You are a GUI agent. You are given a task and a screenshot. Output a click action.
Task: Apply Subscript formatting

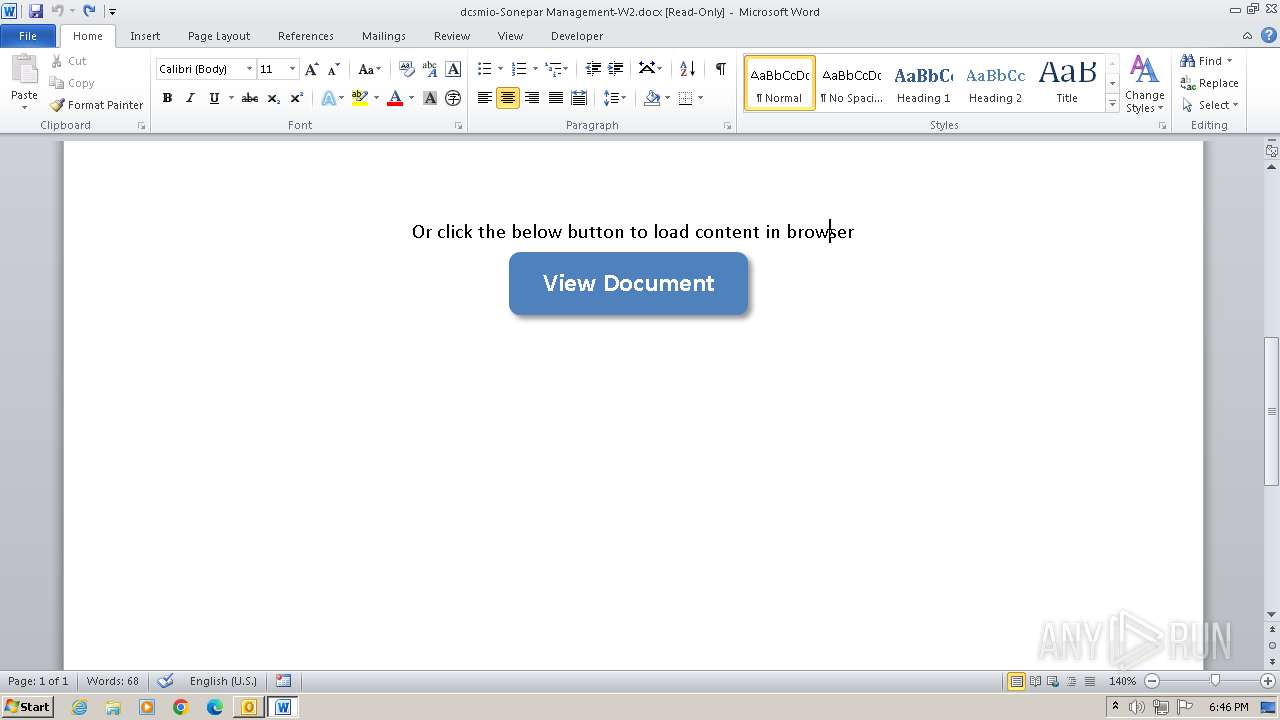(274, 98)
